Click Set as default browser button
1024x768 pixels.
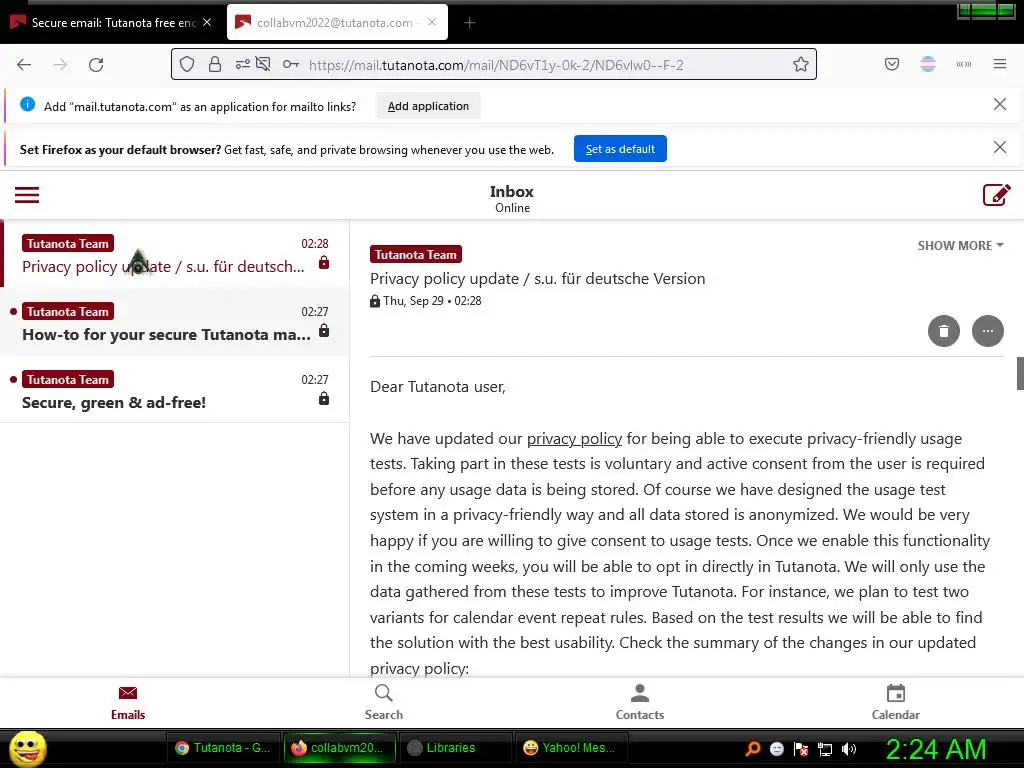click(620, 149)
